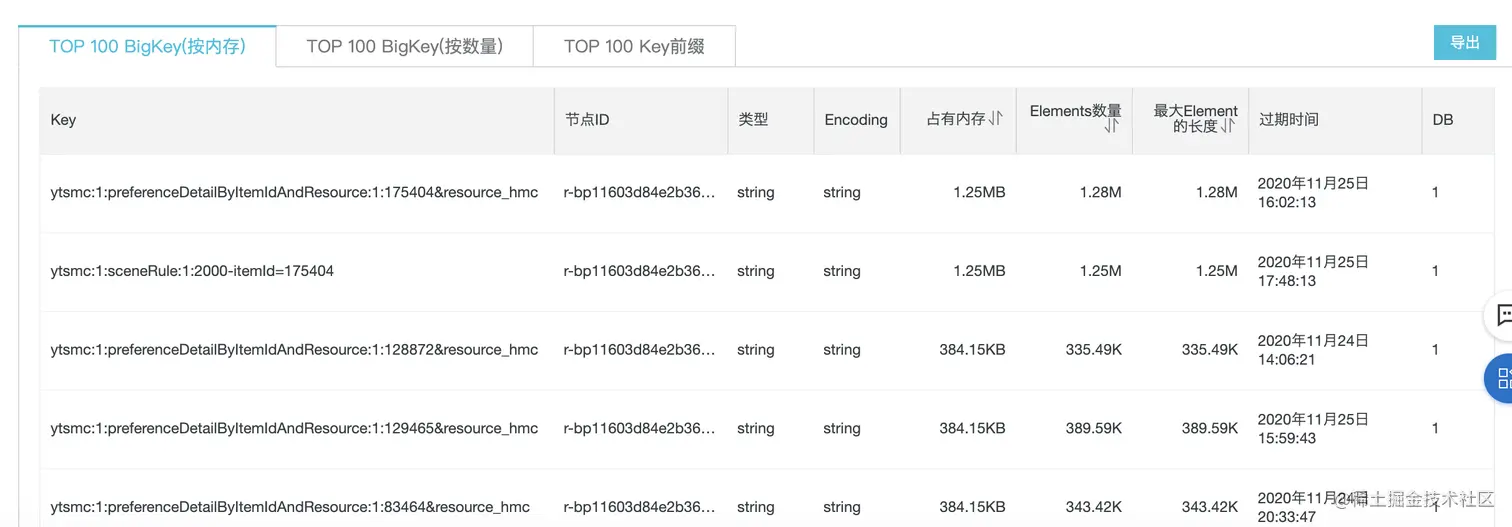
Task: Open the blue grid floating icon
Action: click(x=1500, y=378)
